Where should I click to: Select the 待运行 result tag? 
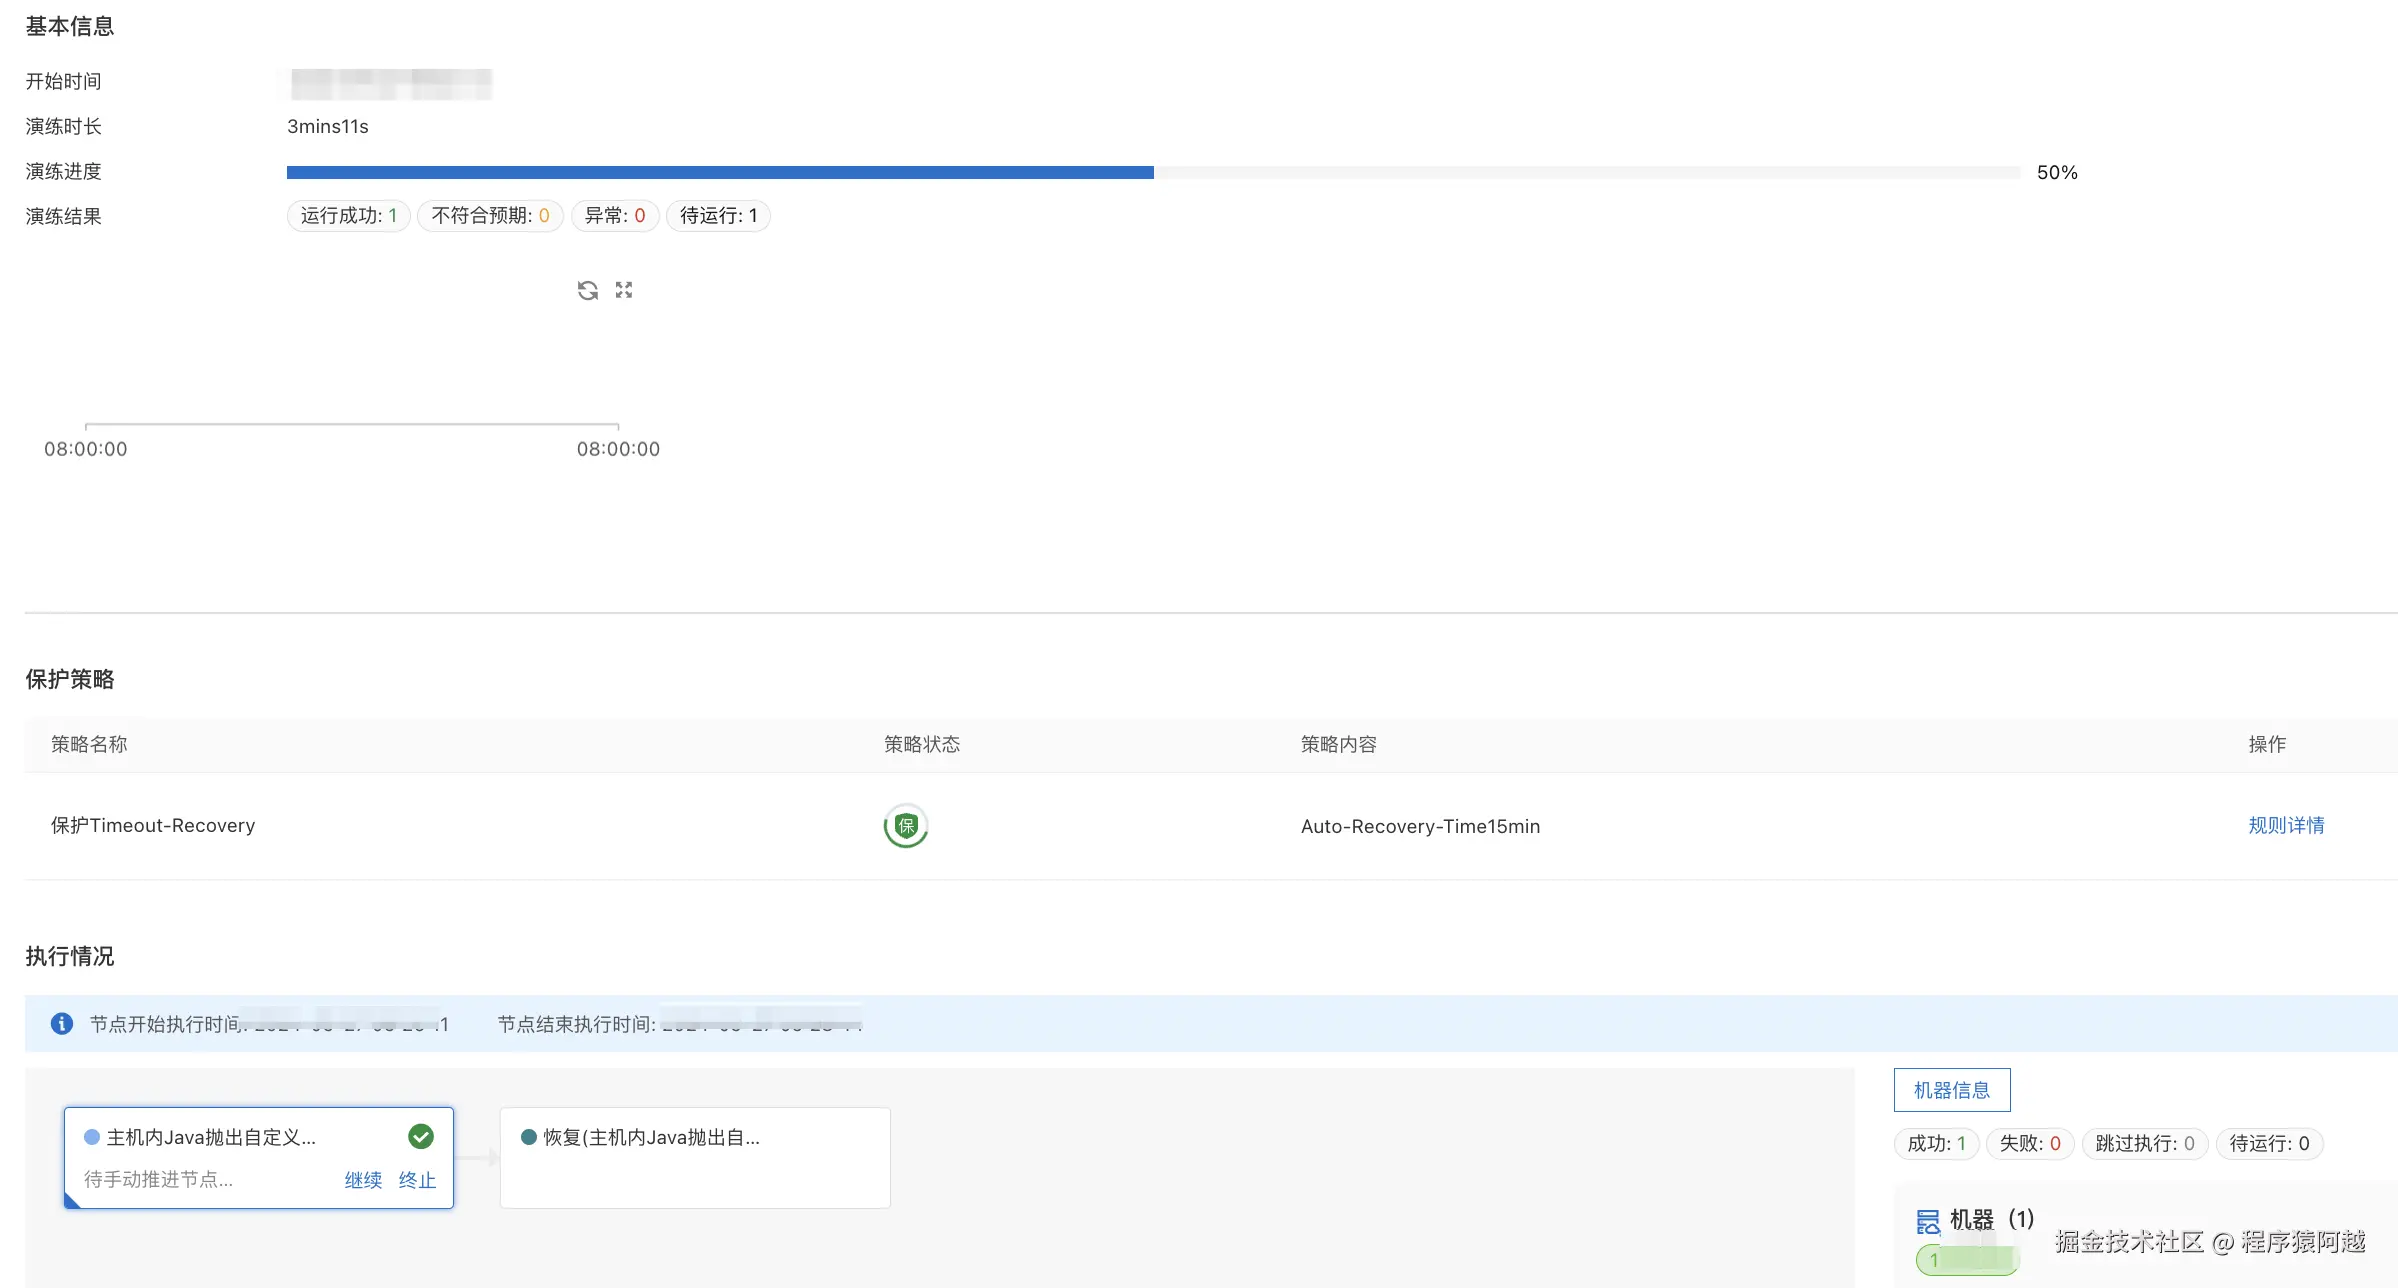pyautogui.click(x=718, y=216)
